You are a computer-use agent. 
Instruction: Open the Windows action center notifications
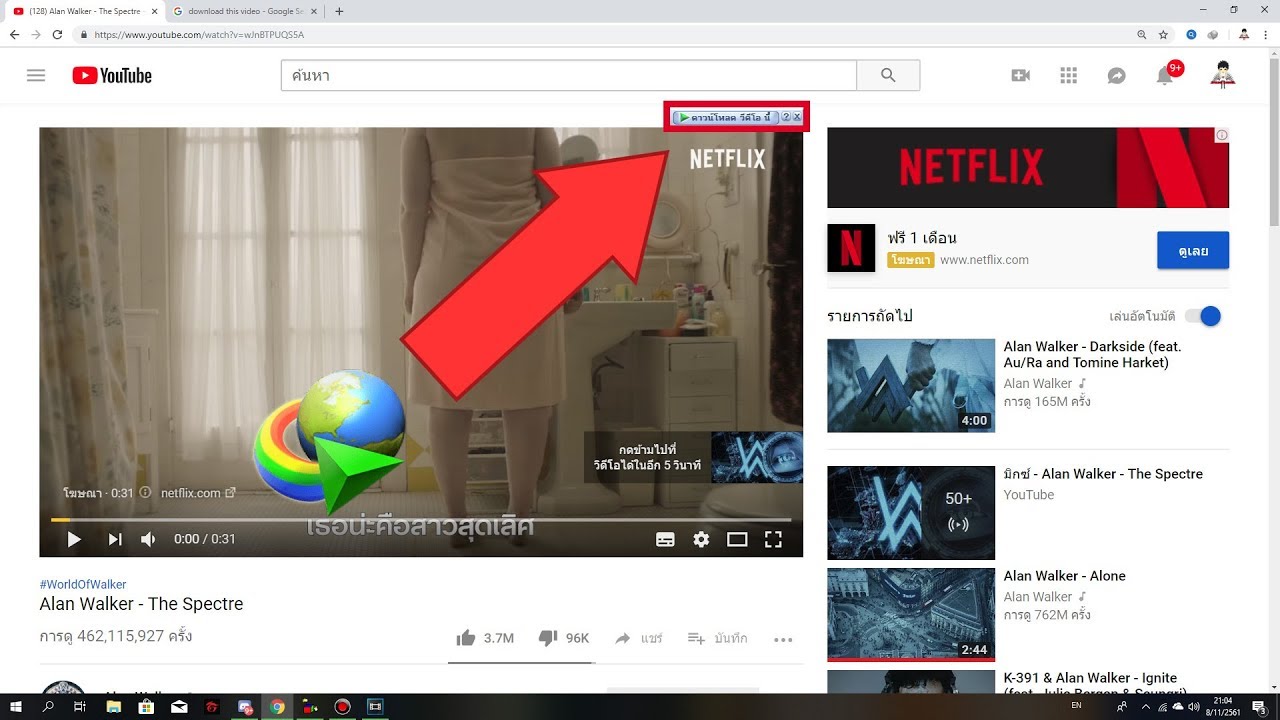[x=1259, y=707]
